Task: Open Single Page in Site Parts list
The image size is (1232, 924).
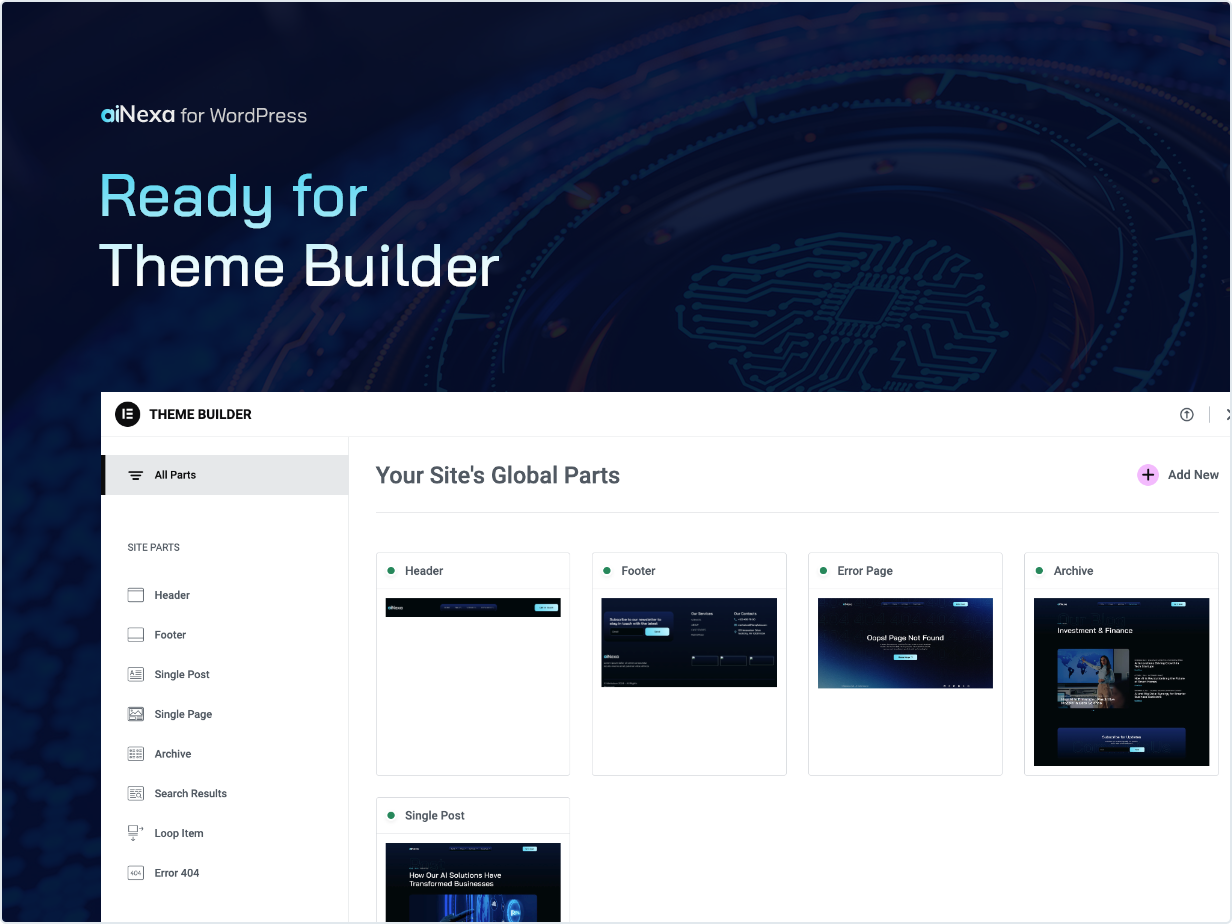Action: tap(183, 714)
